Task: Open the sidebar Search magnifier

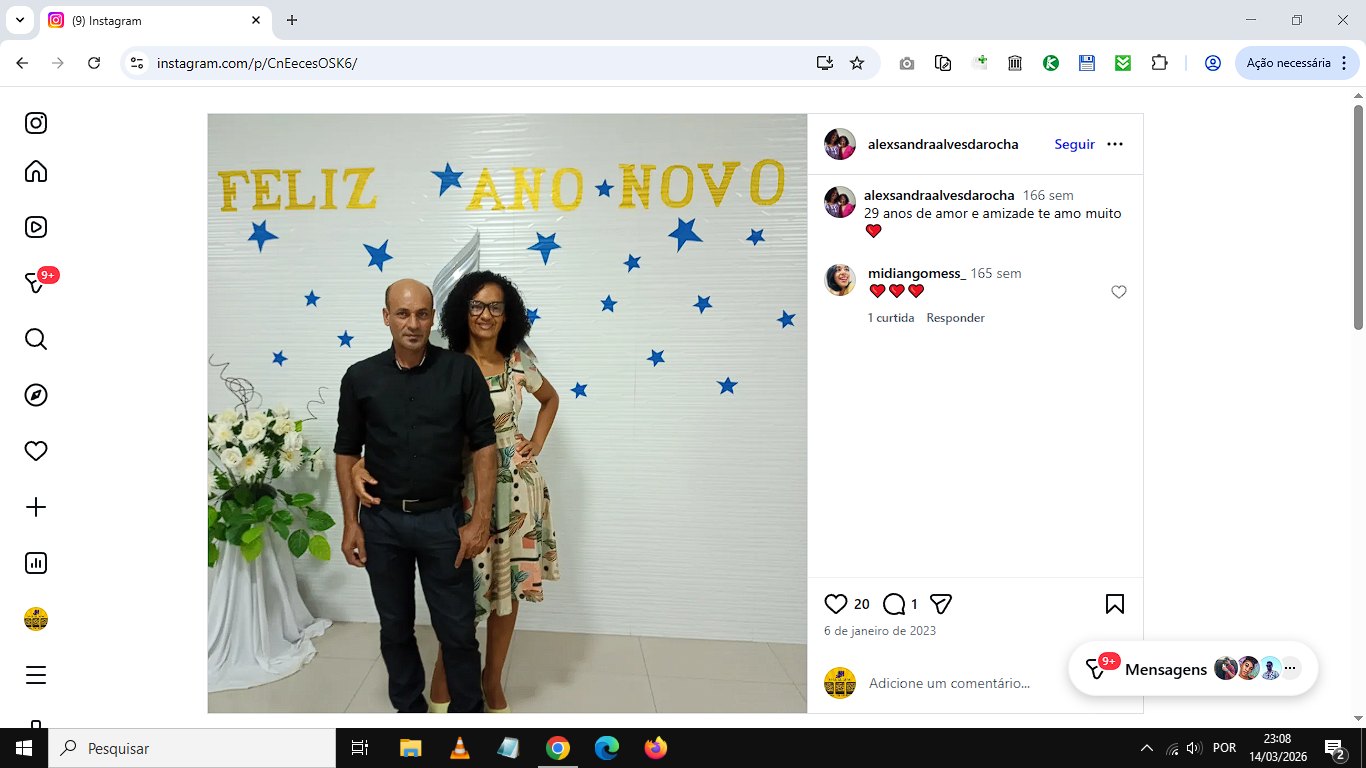Action: 36,339
